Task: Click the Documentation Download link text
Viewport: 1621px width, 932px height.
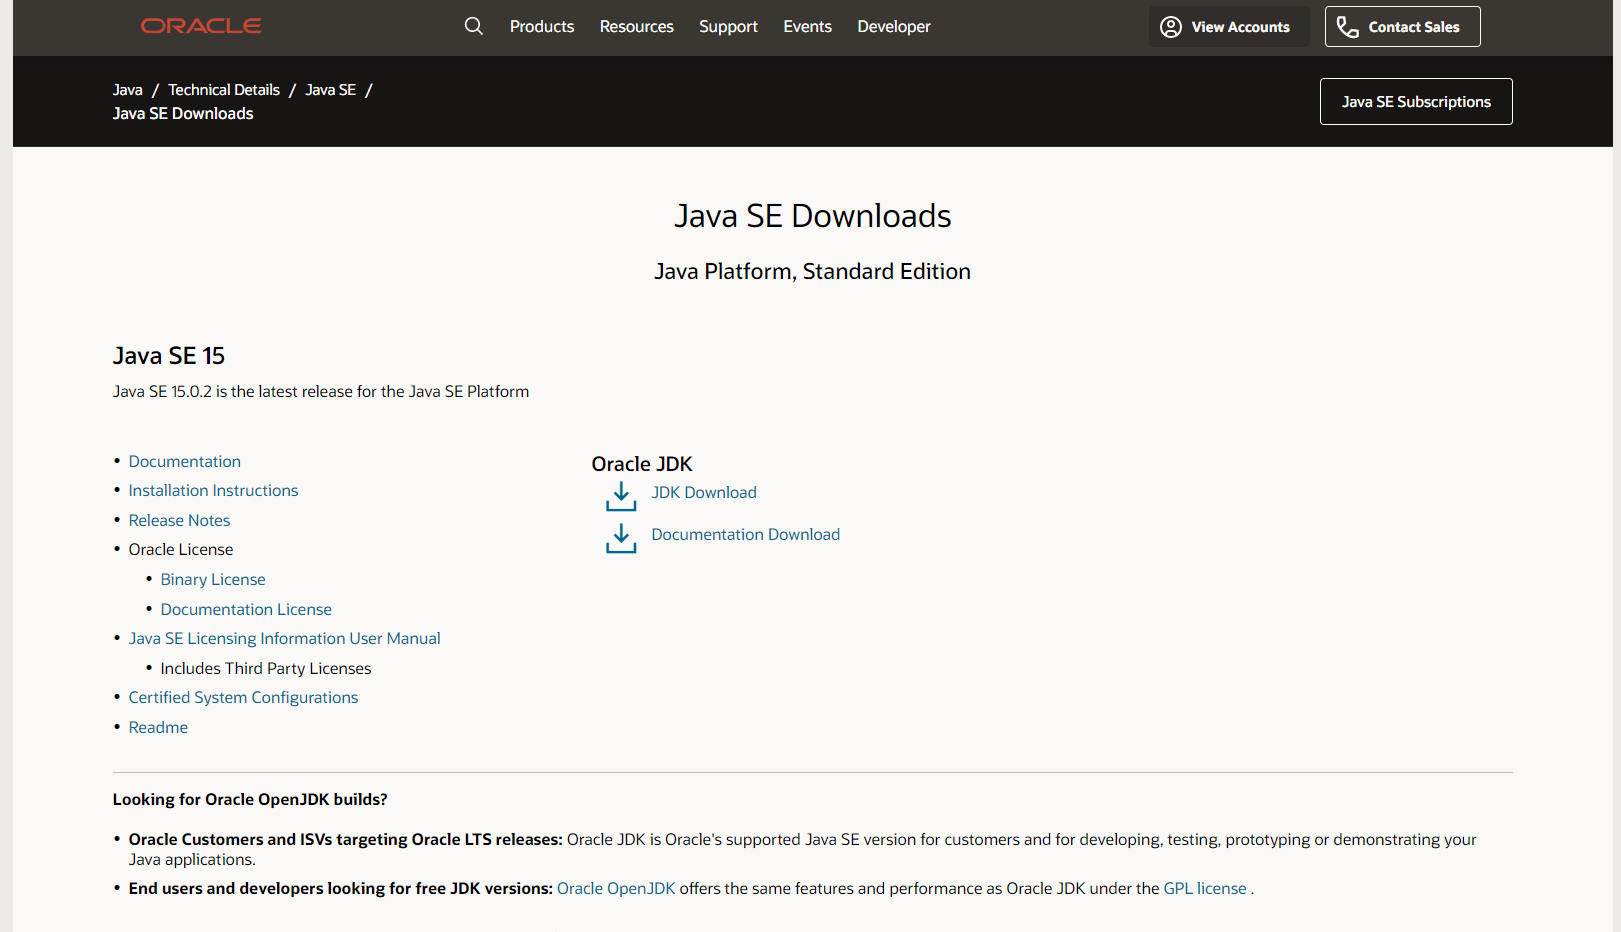Action: [746, 534]
